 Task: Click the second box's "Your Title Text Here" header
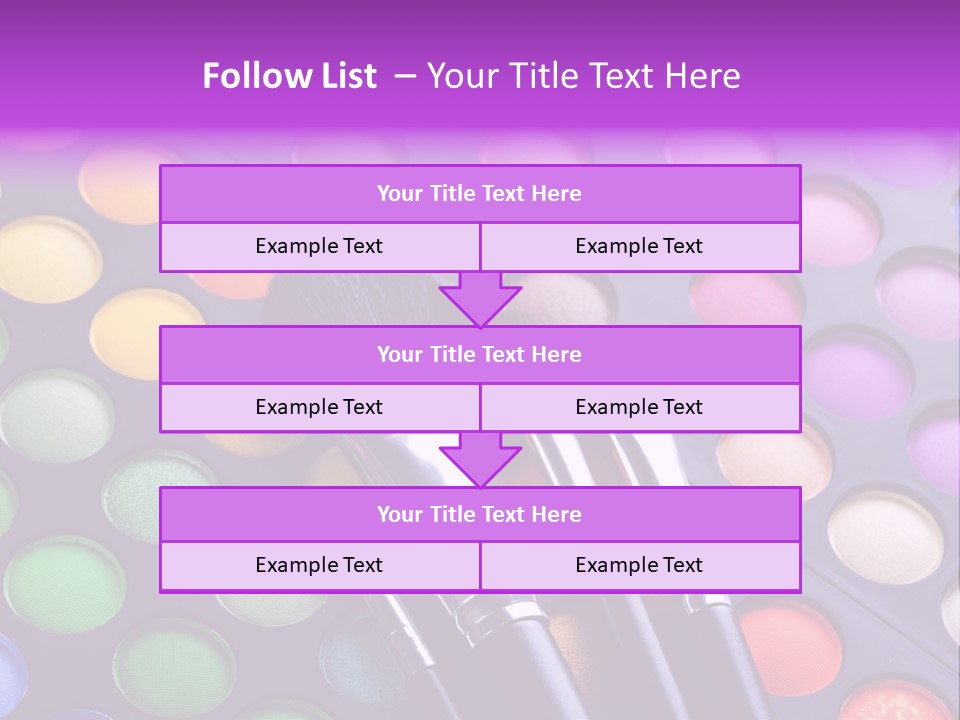pyautogui.click(x=479, y=355)
